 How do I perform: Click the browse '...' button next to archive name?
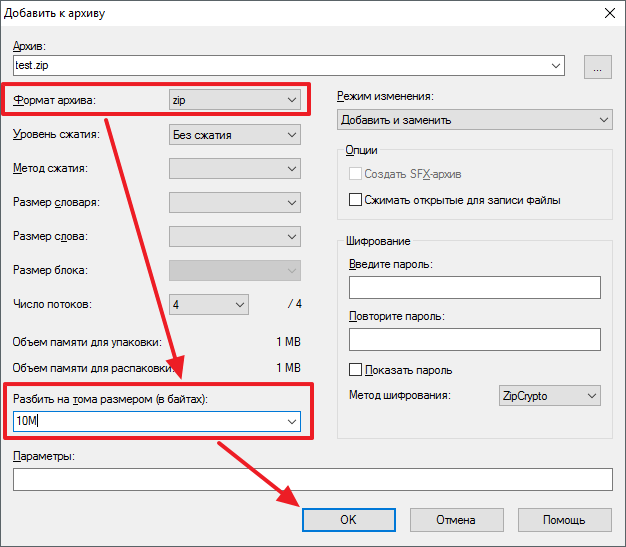click(598, 67)
